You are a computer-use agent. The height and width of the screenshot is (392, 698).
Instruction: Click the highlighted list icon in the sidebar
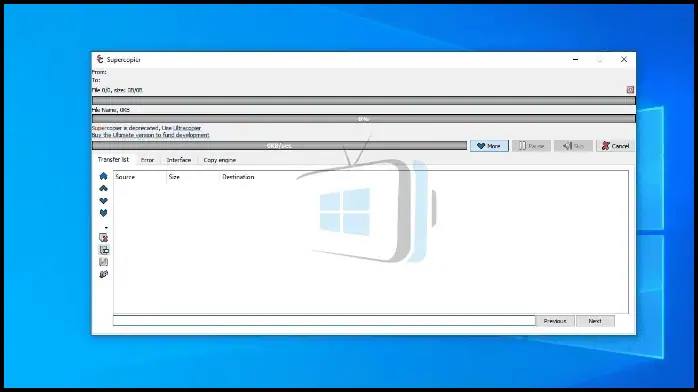point(104,250)
